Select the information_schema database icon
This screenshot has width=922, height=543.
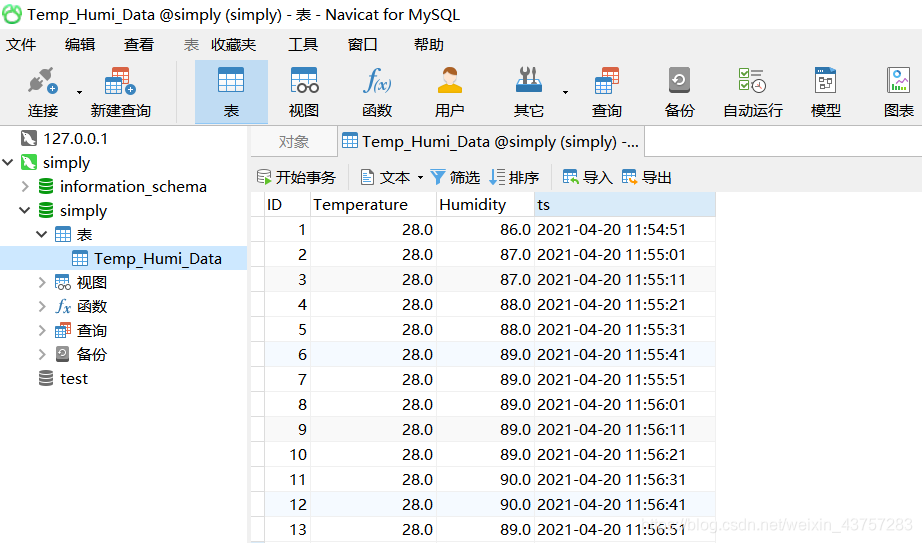pyautogui.click(x=45, y=186)
